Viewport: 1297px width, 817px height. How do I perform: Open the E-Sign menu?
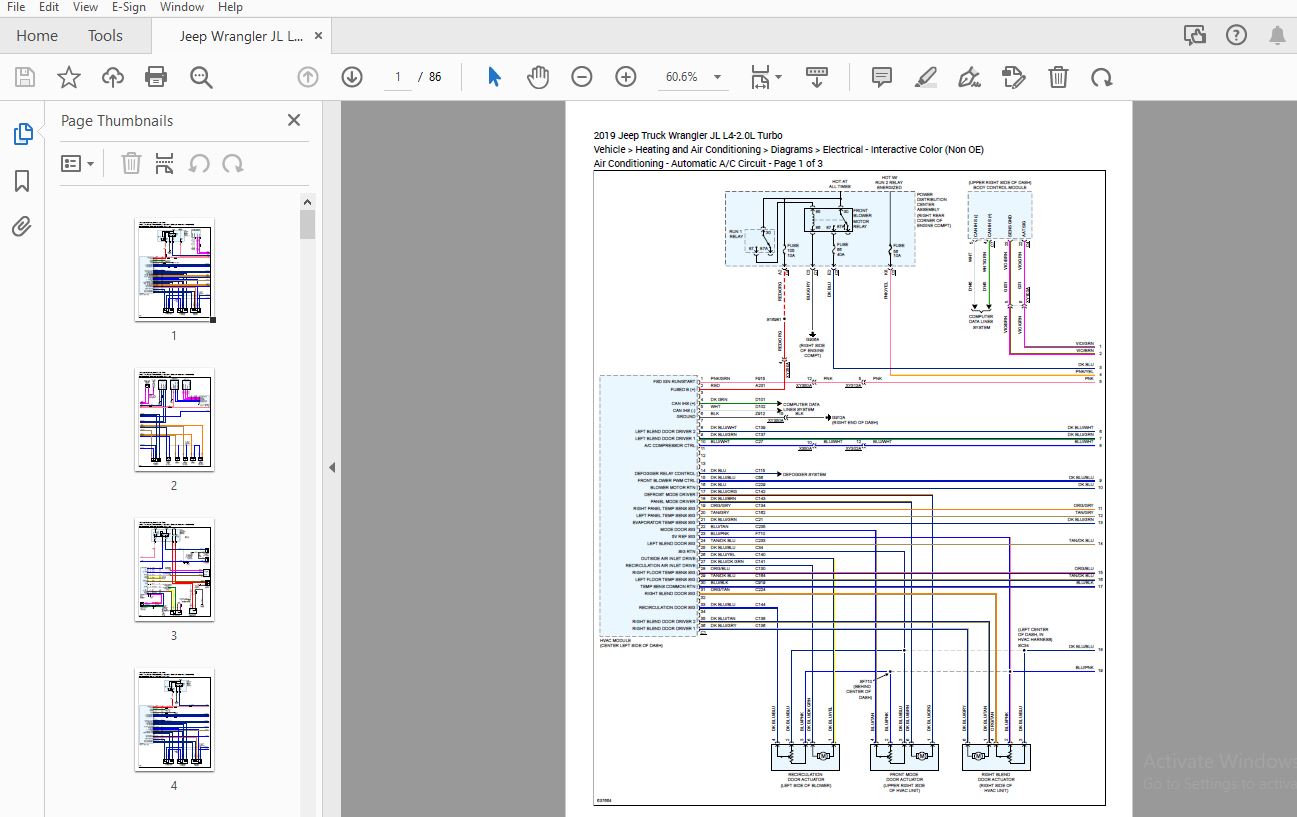click(x=128, y=7)
